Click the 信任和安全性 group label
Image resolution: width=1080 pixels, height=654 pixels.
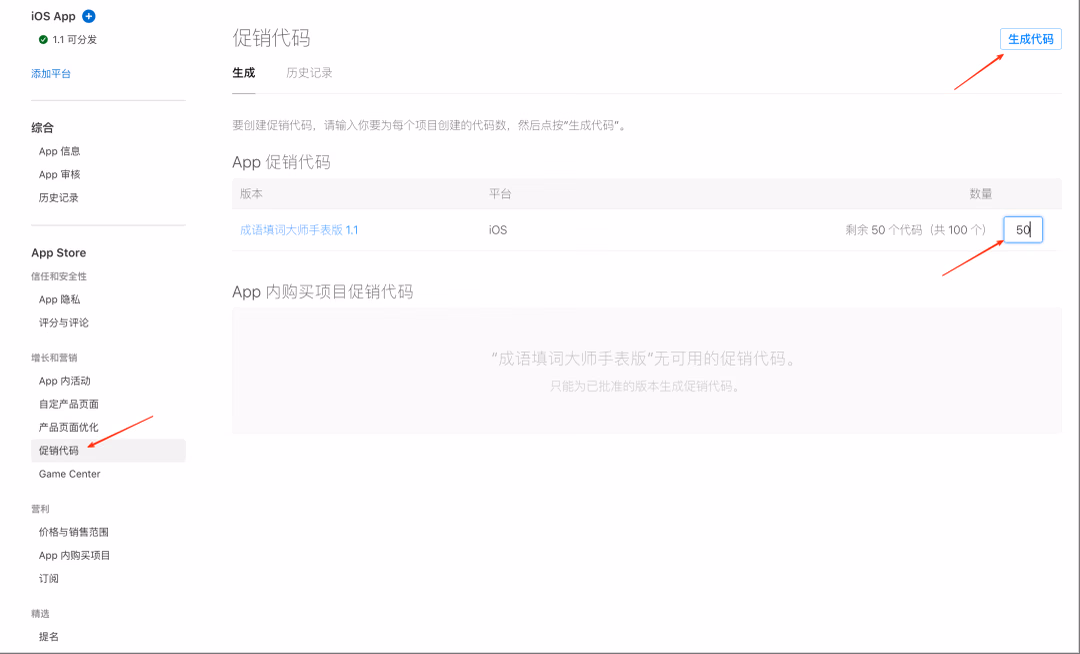pyautogui.click(x=59, y=277)
